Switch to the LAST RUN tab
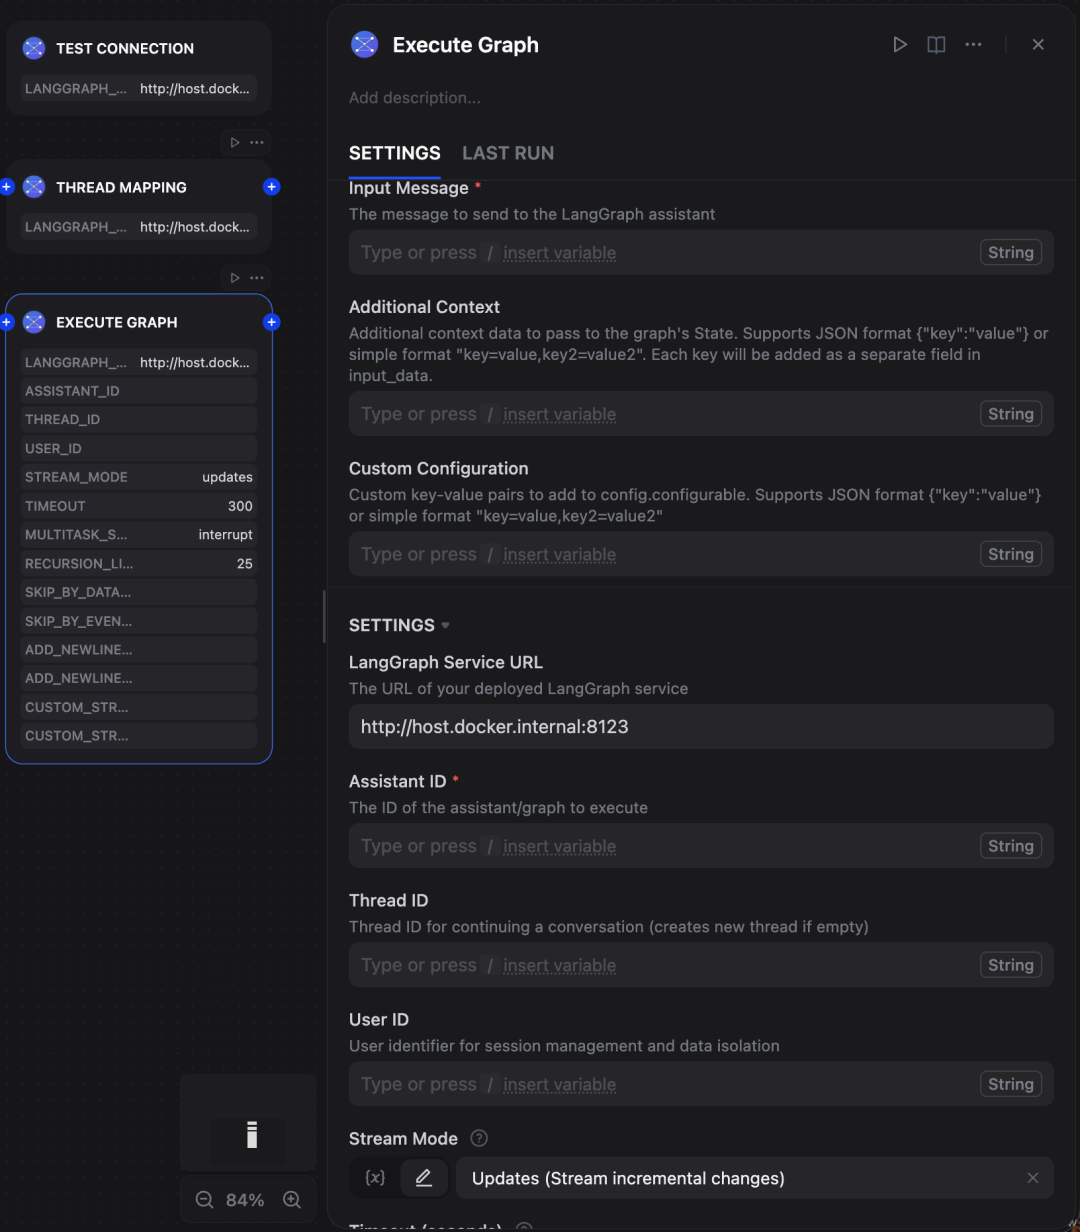Screen dimensions: 1080x1232 pos(508,153)
